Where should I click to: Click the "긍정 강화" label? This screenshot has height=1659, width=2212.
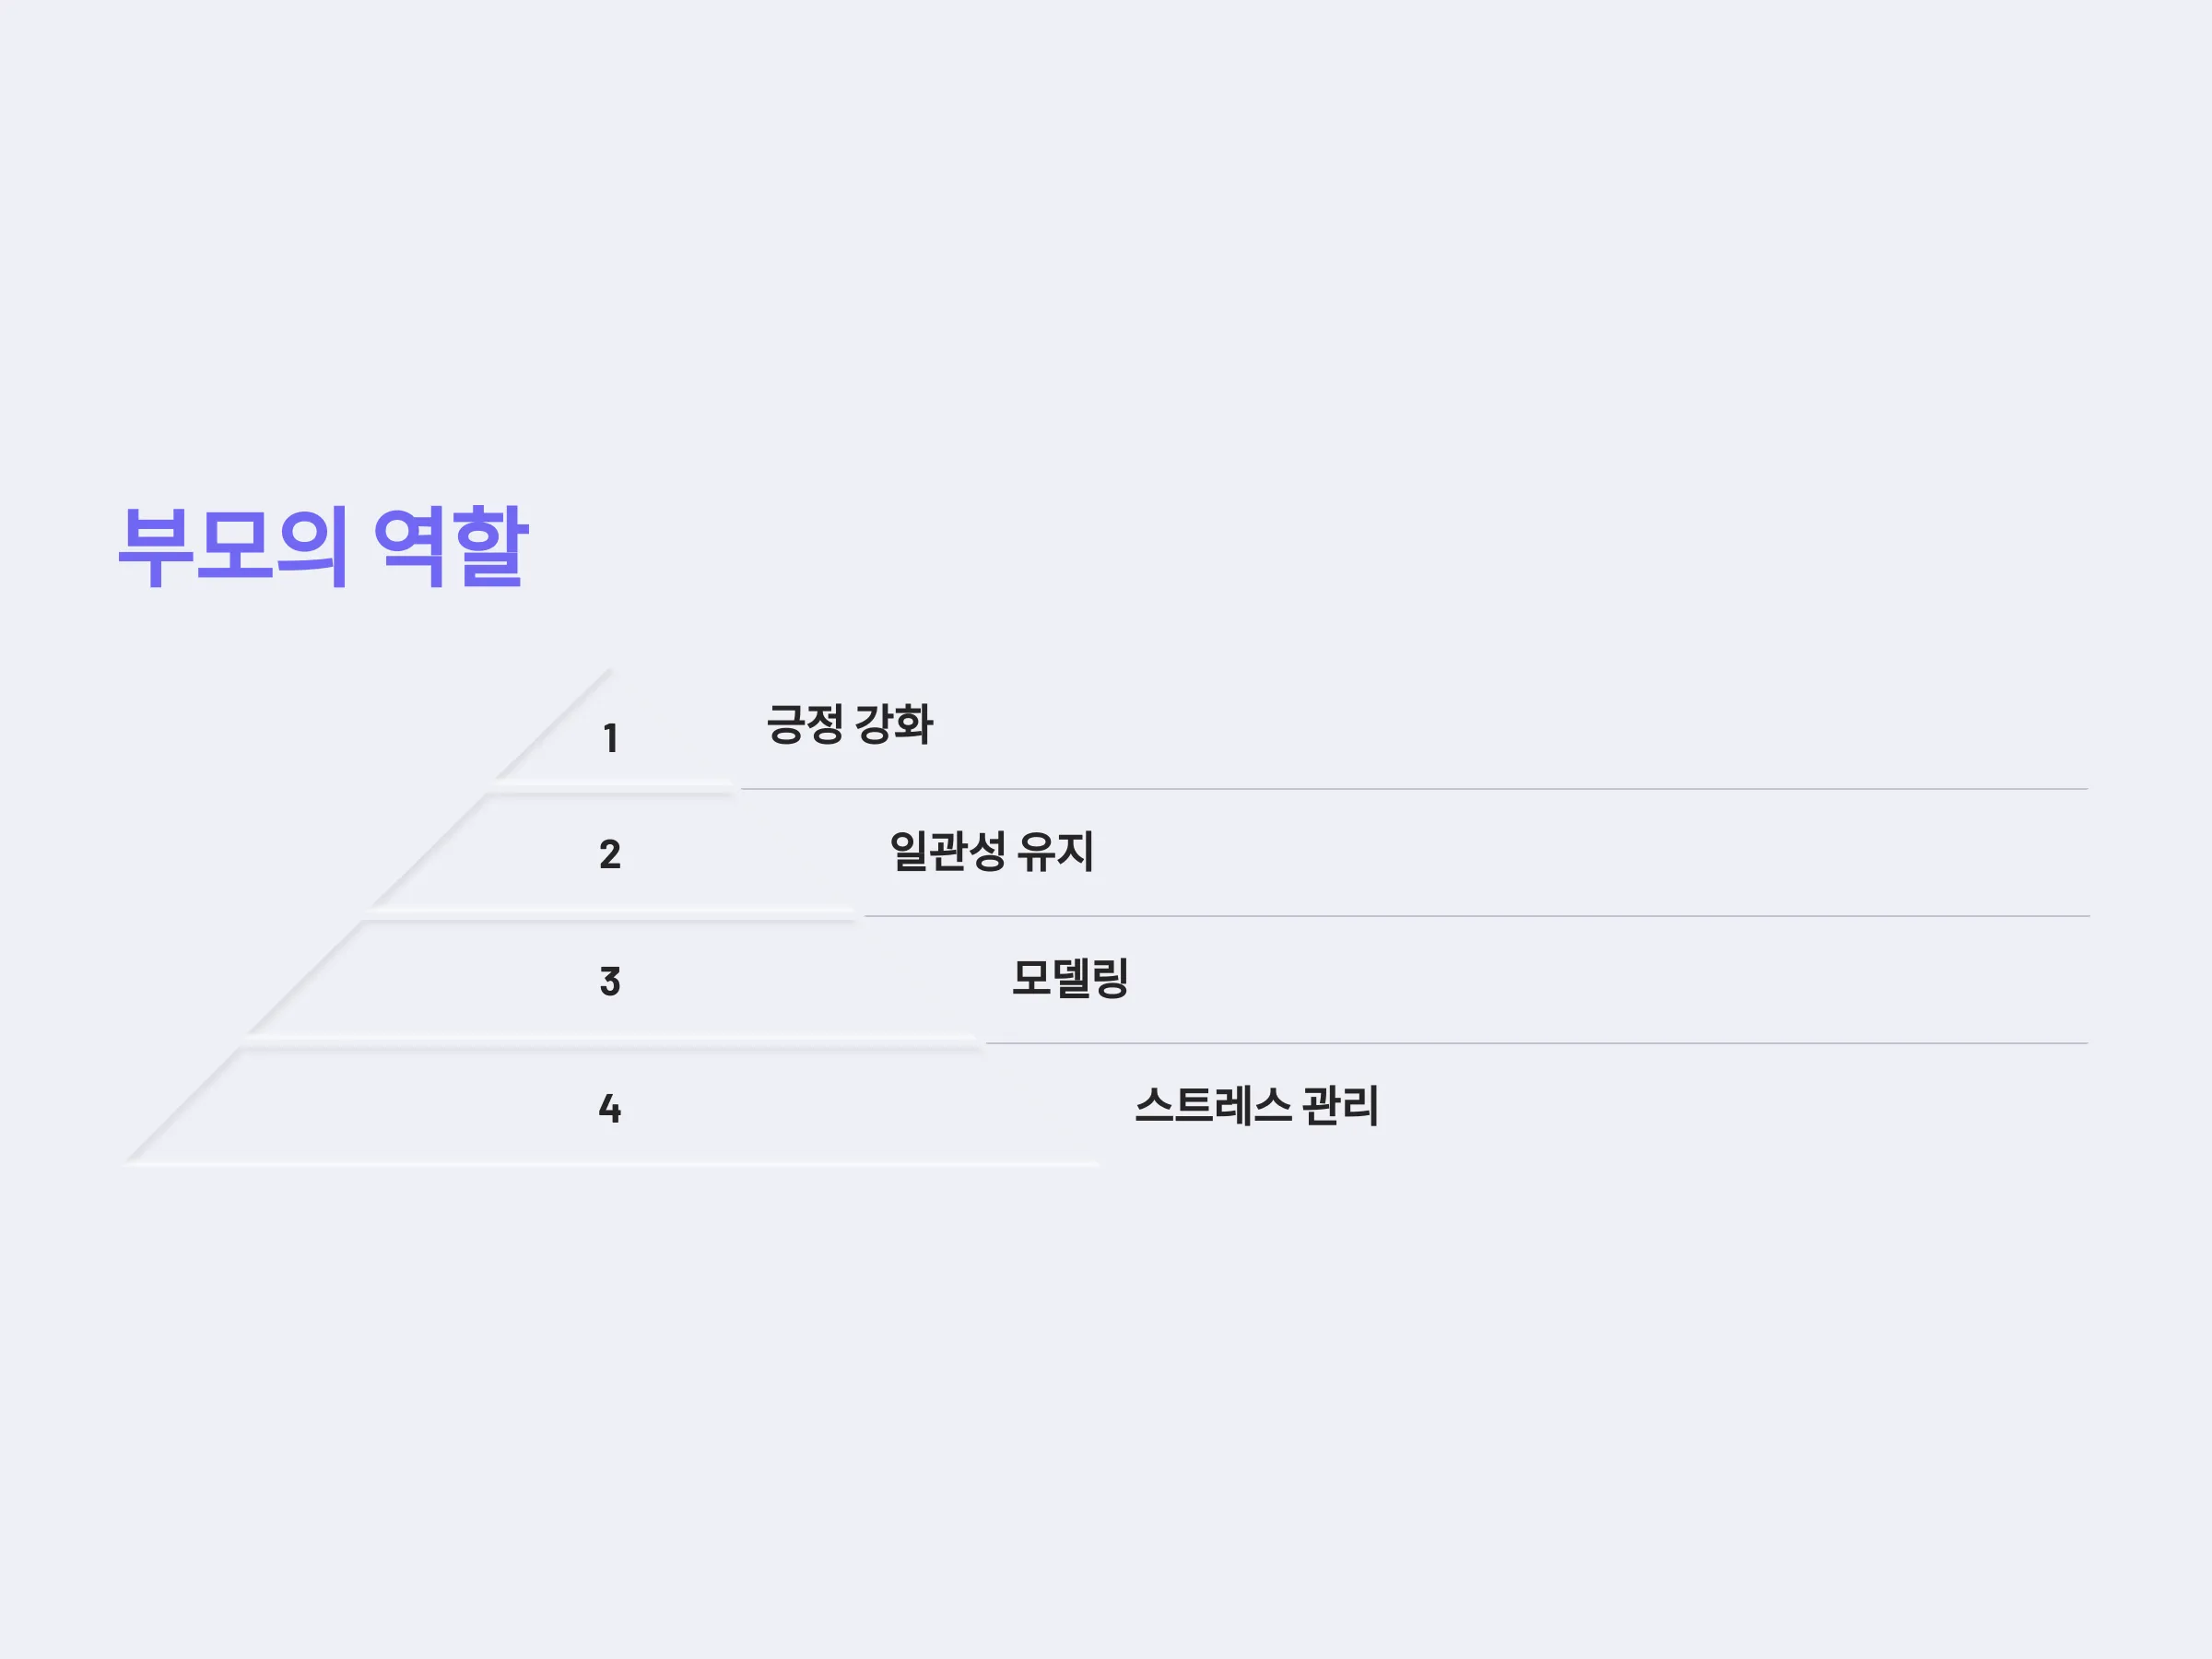click(850, 724)
